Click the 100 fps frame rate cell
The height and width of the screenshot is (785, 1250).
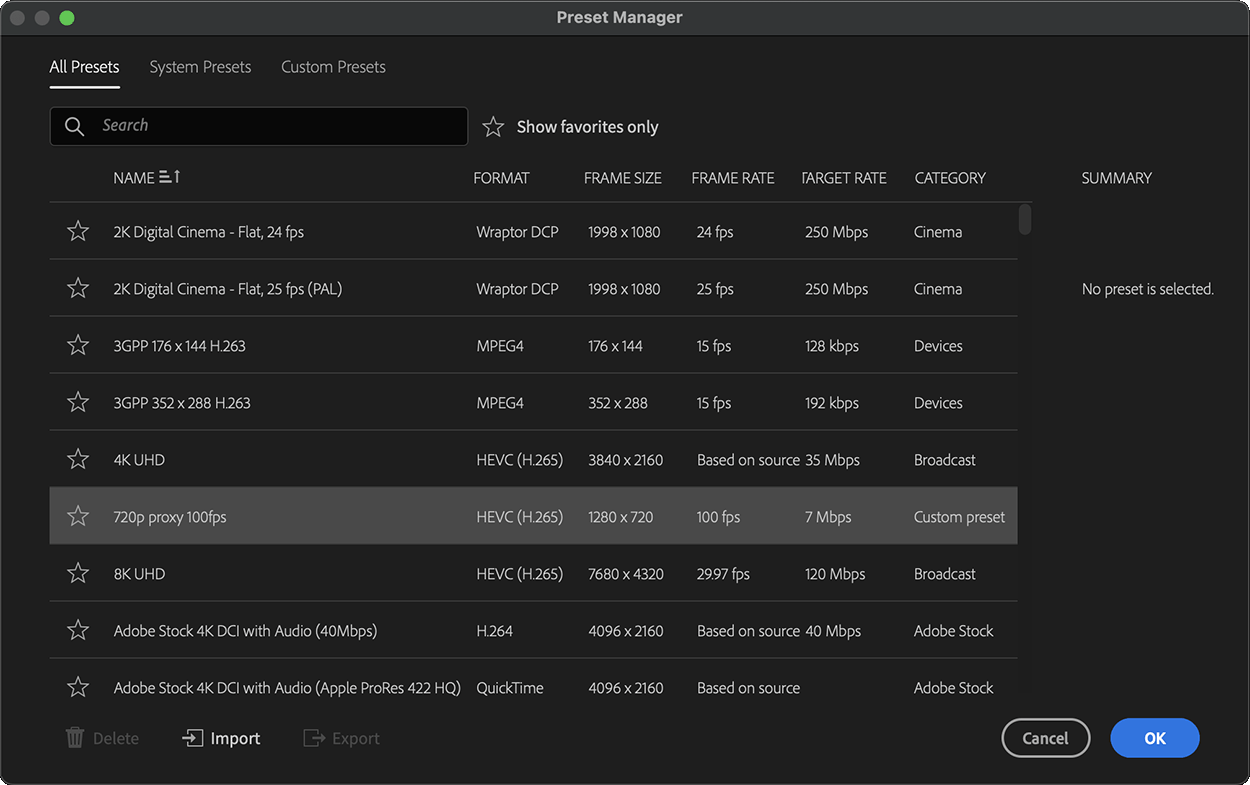click(x=719, y=517)
